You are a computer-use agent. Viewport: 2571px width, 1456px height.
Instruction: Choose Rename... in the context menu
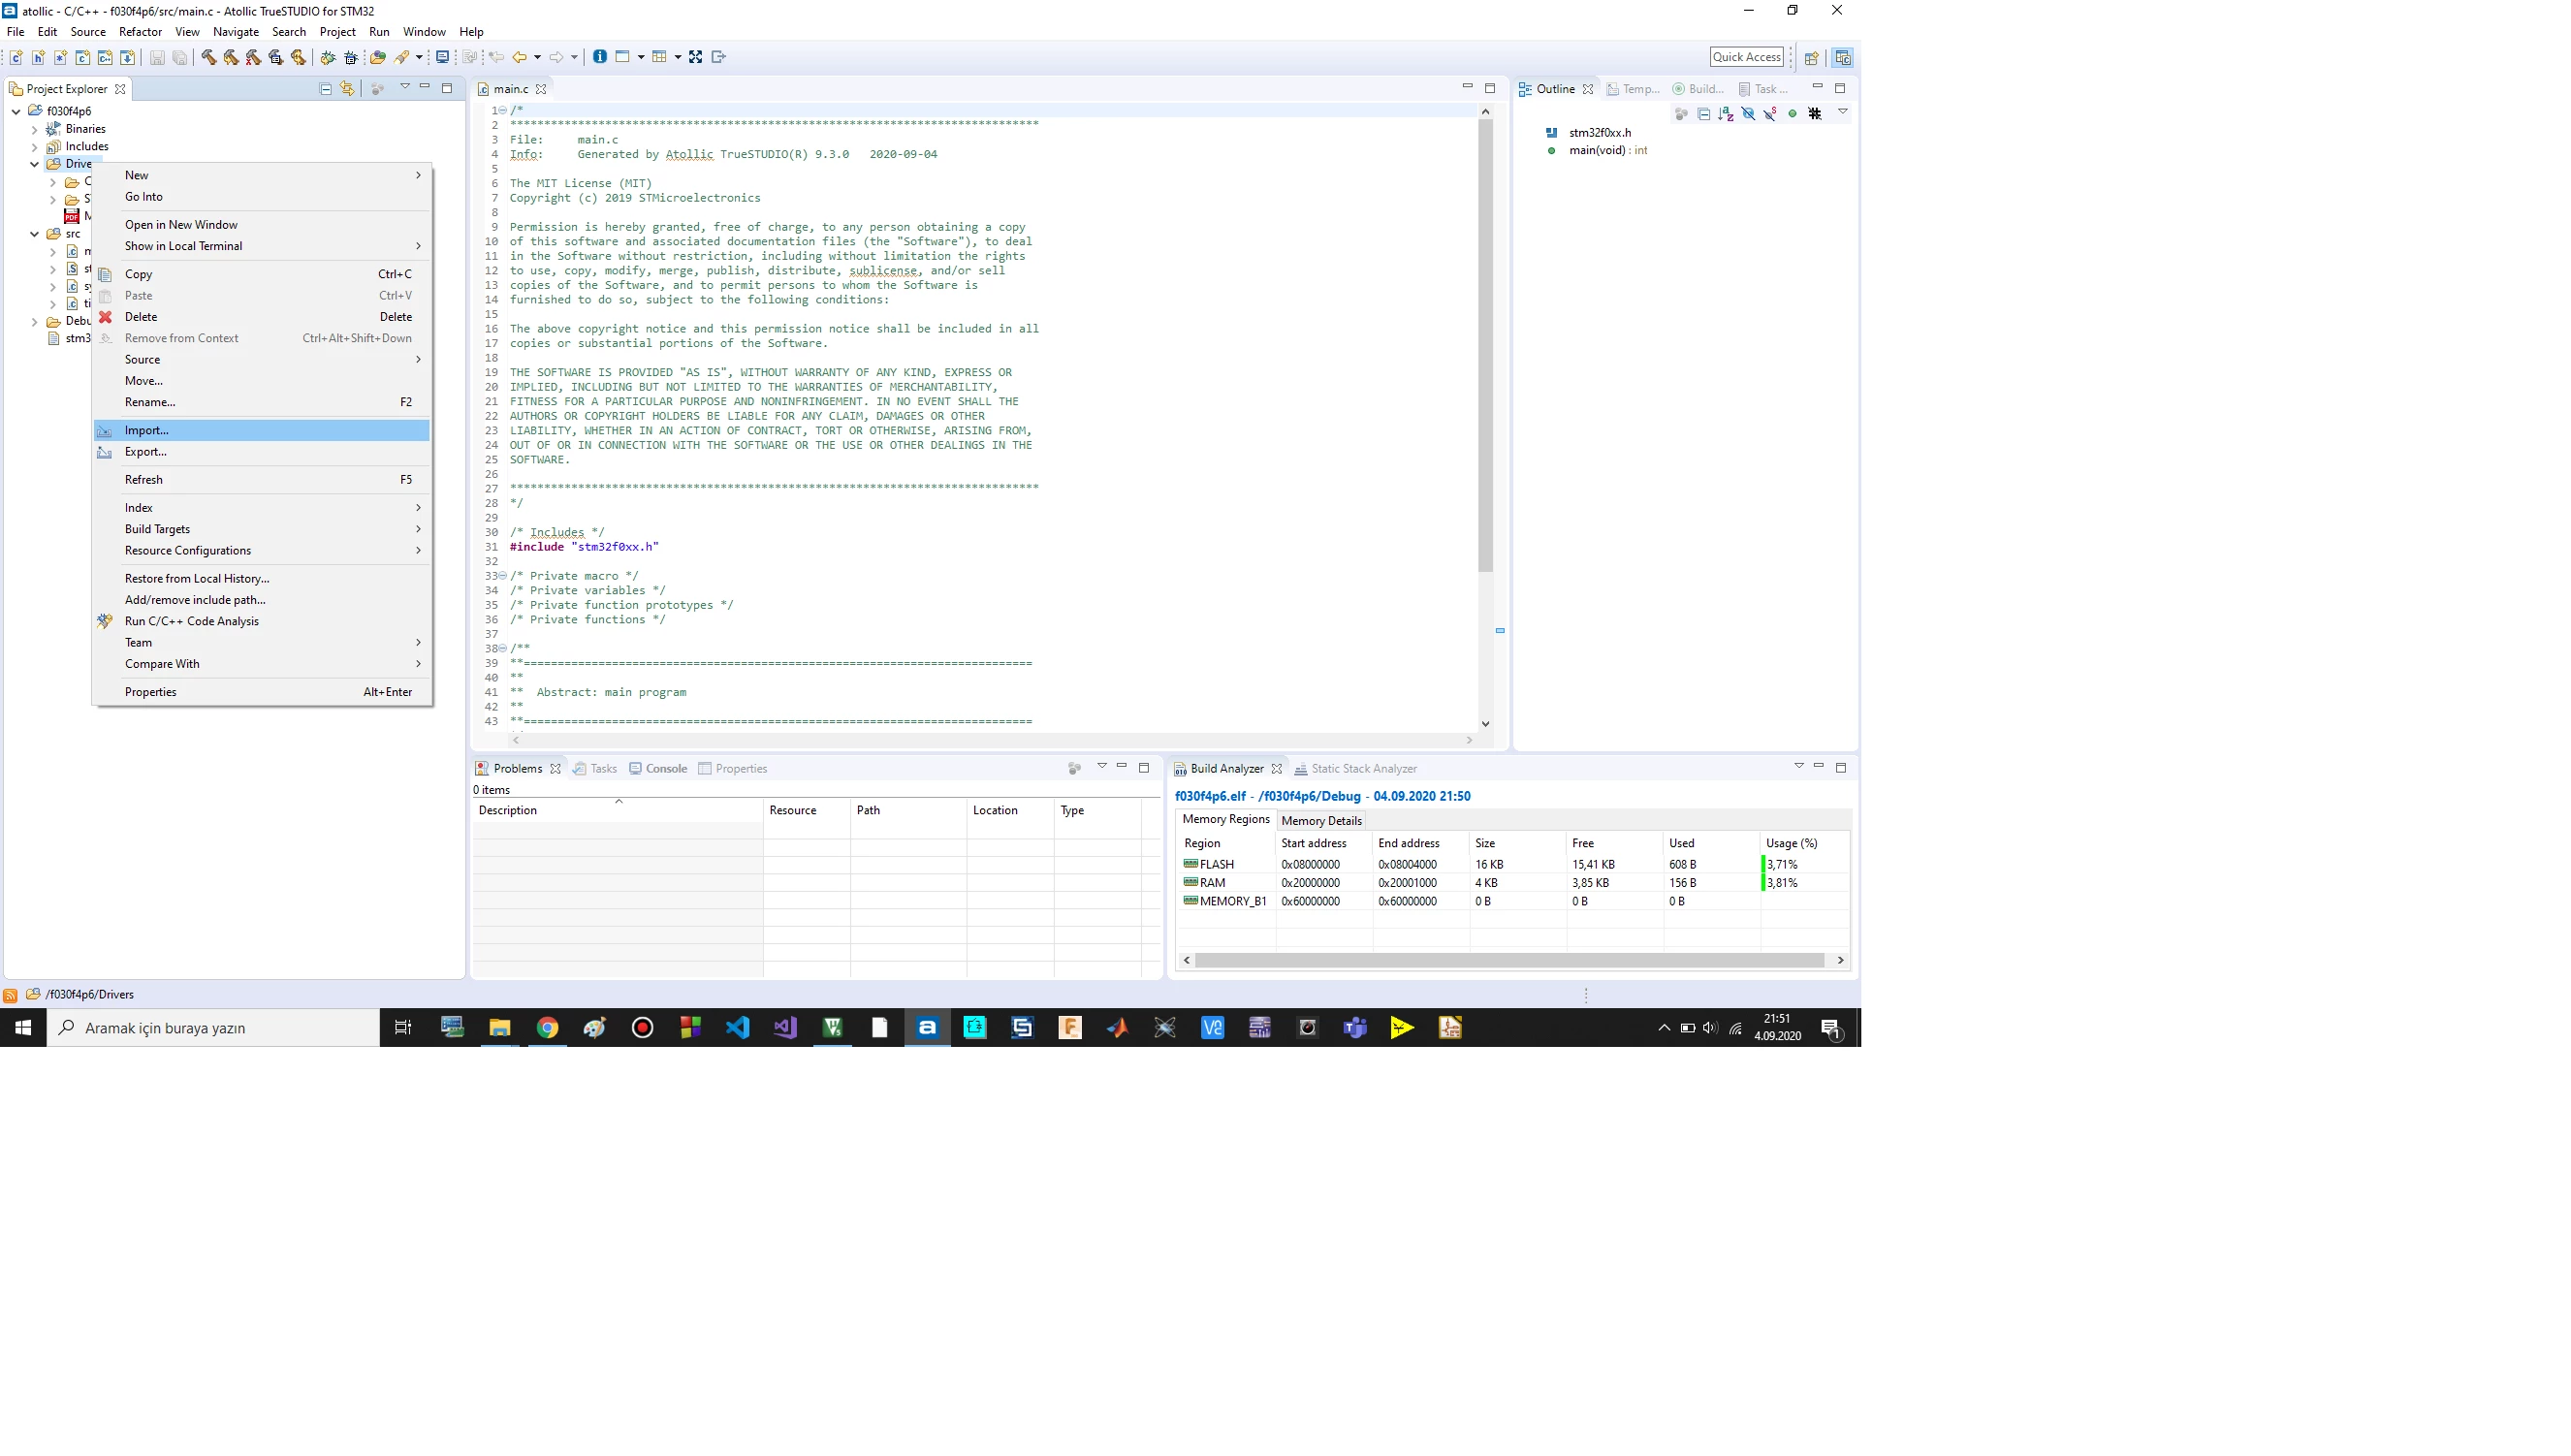click(262, 402)
